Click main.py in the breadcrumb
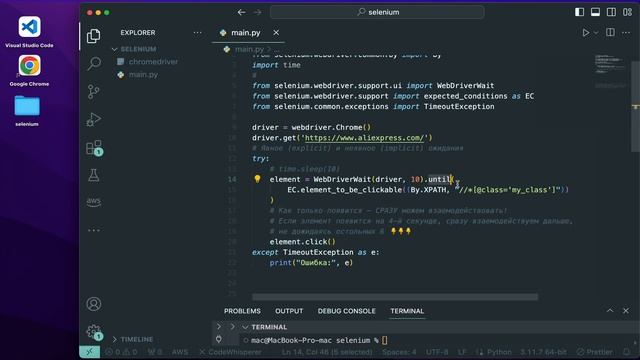The width and height of the screenshot is (640, 360). (x=249, y=49)
